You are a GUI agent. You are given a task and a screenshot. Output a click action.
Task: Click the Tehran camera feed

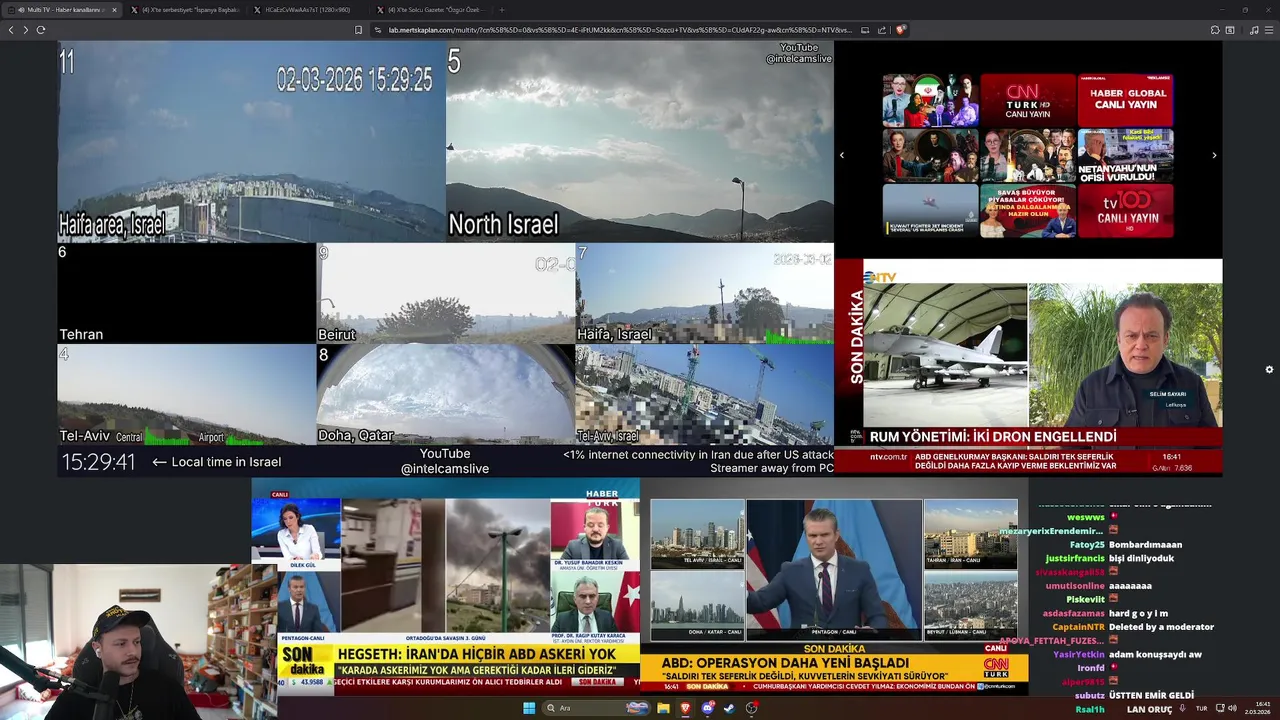click(x=187, y=294)
